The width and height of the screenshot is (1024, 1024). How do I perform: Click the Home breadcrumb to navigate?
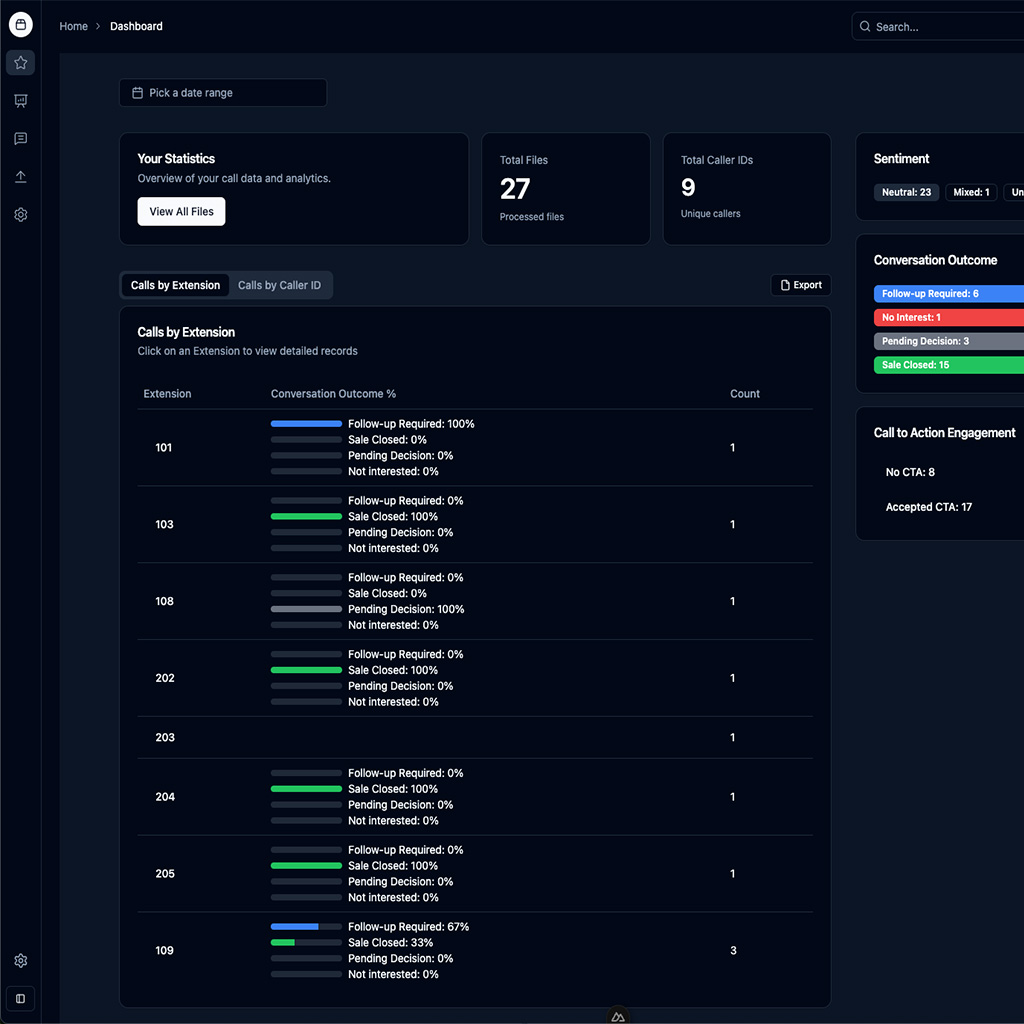tap(73, 26)
